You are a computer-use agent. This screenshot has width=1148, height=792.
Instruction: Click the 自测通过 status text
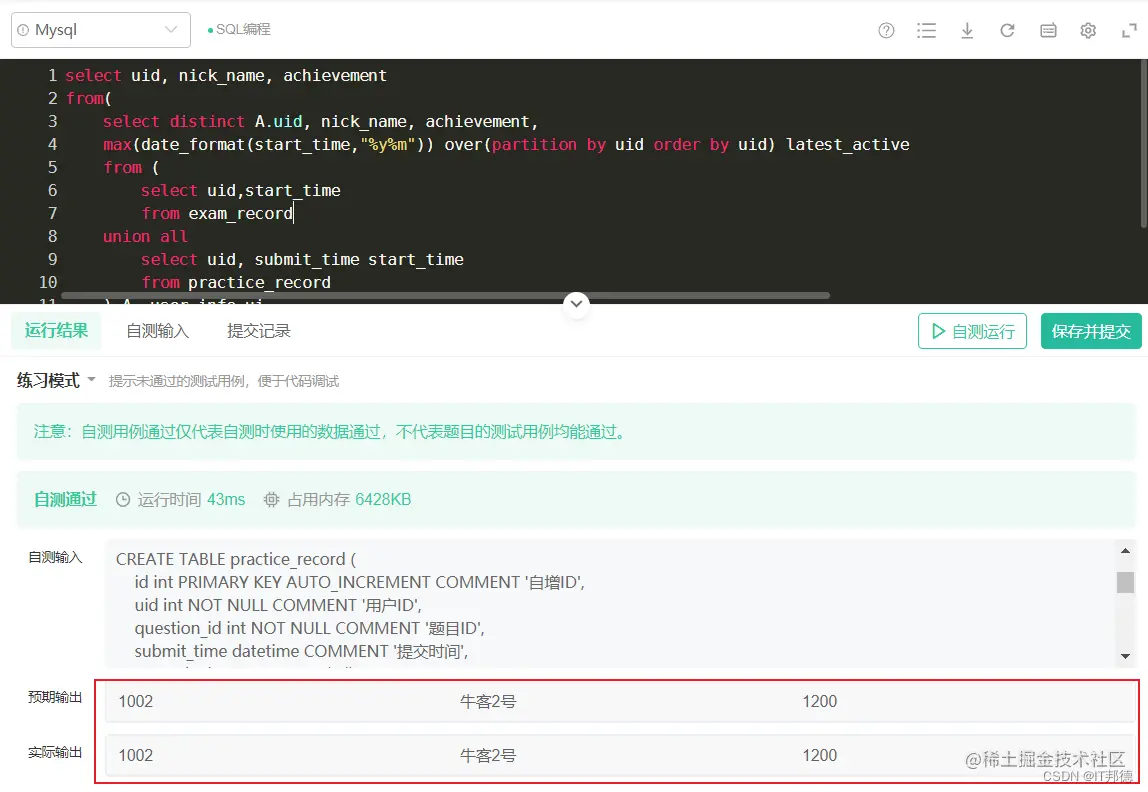tap(65, 500)
